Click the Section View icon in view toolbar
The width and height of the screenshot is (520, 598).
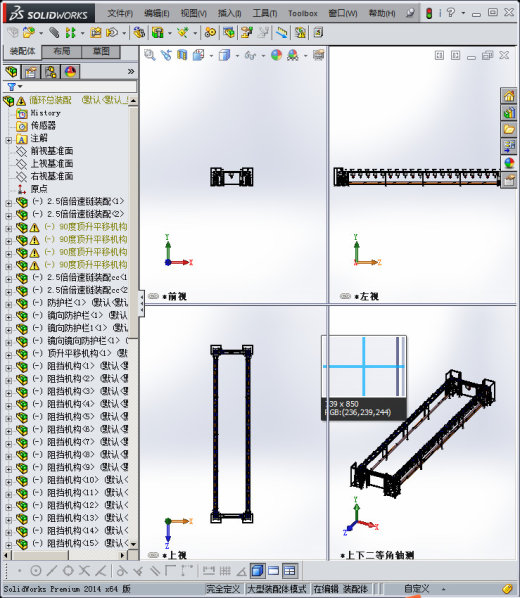(x=182, y=55)
